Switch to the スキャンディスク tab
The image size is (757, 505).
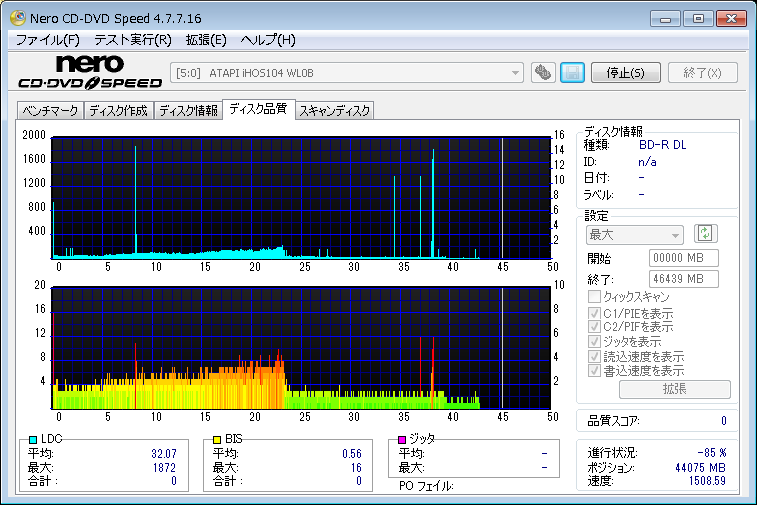pyautogui.click(x=334, y=111)
